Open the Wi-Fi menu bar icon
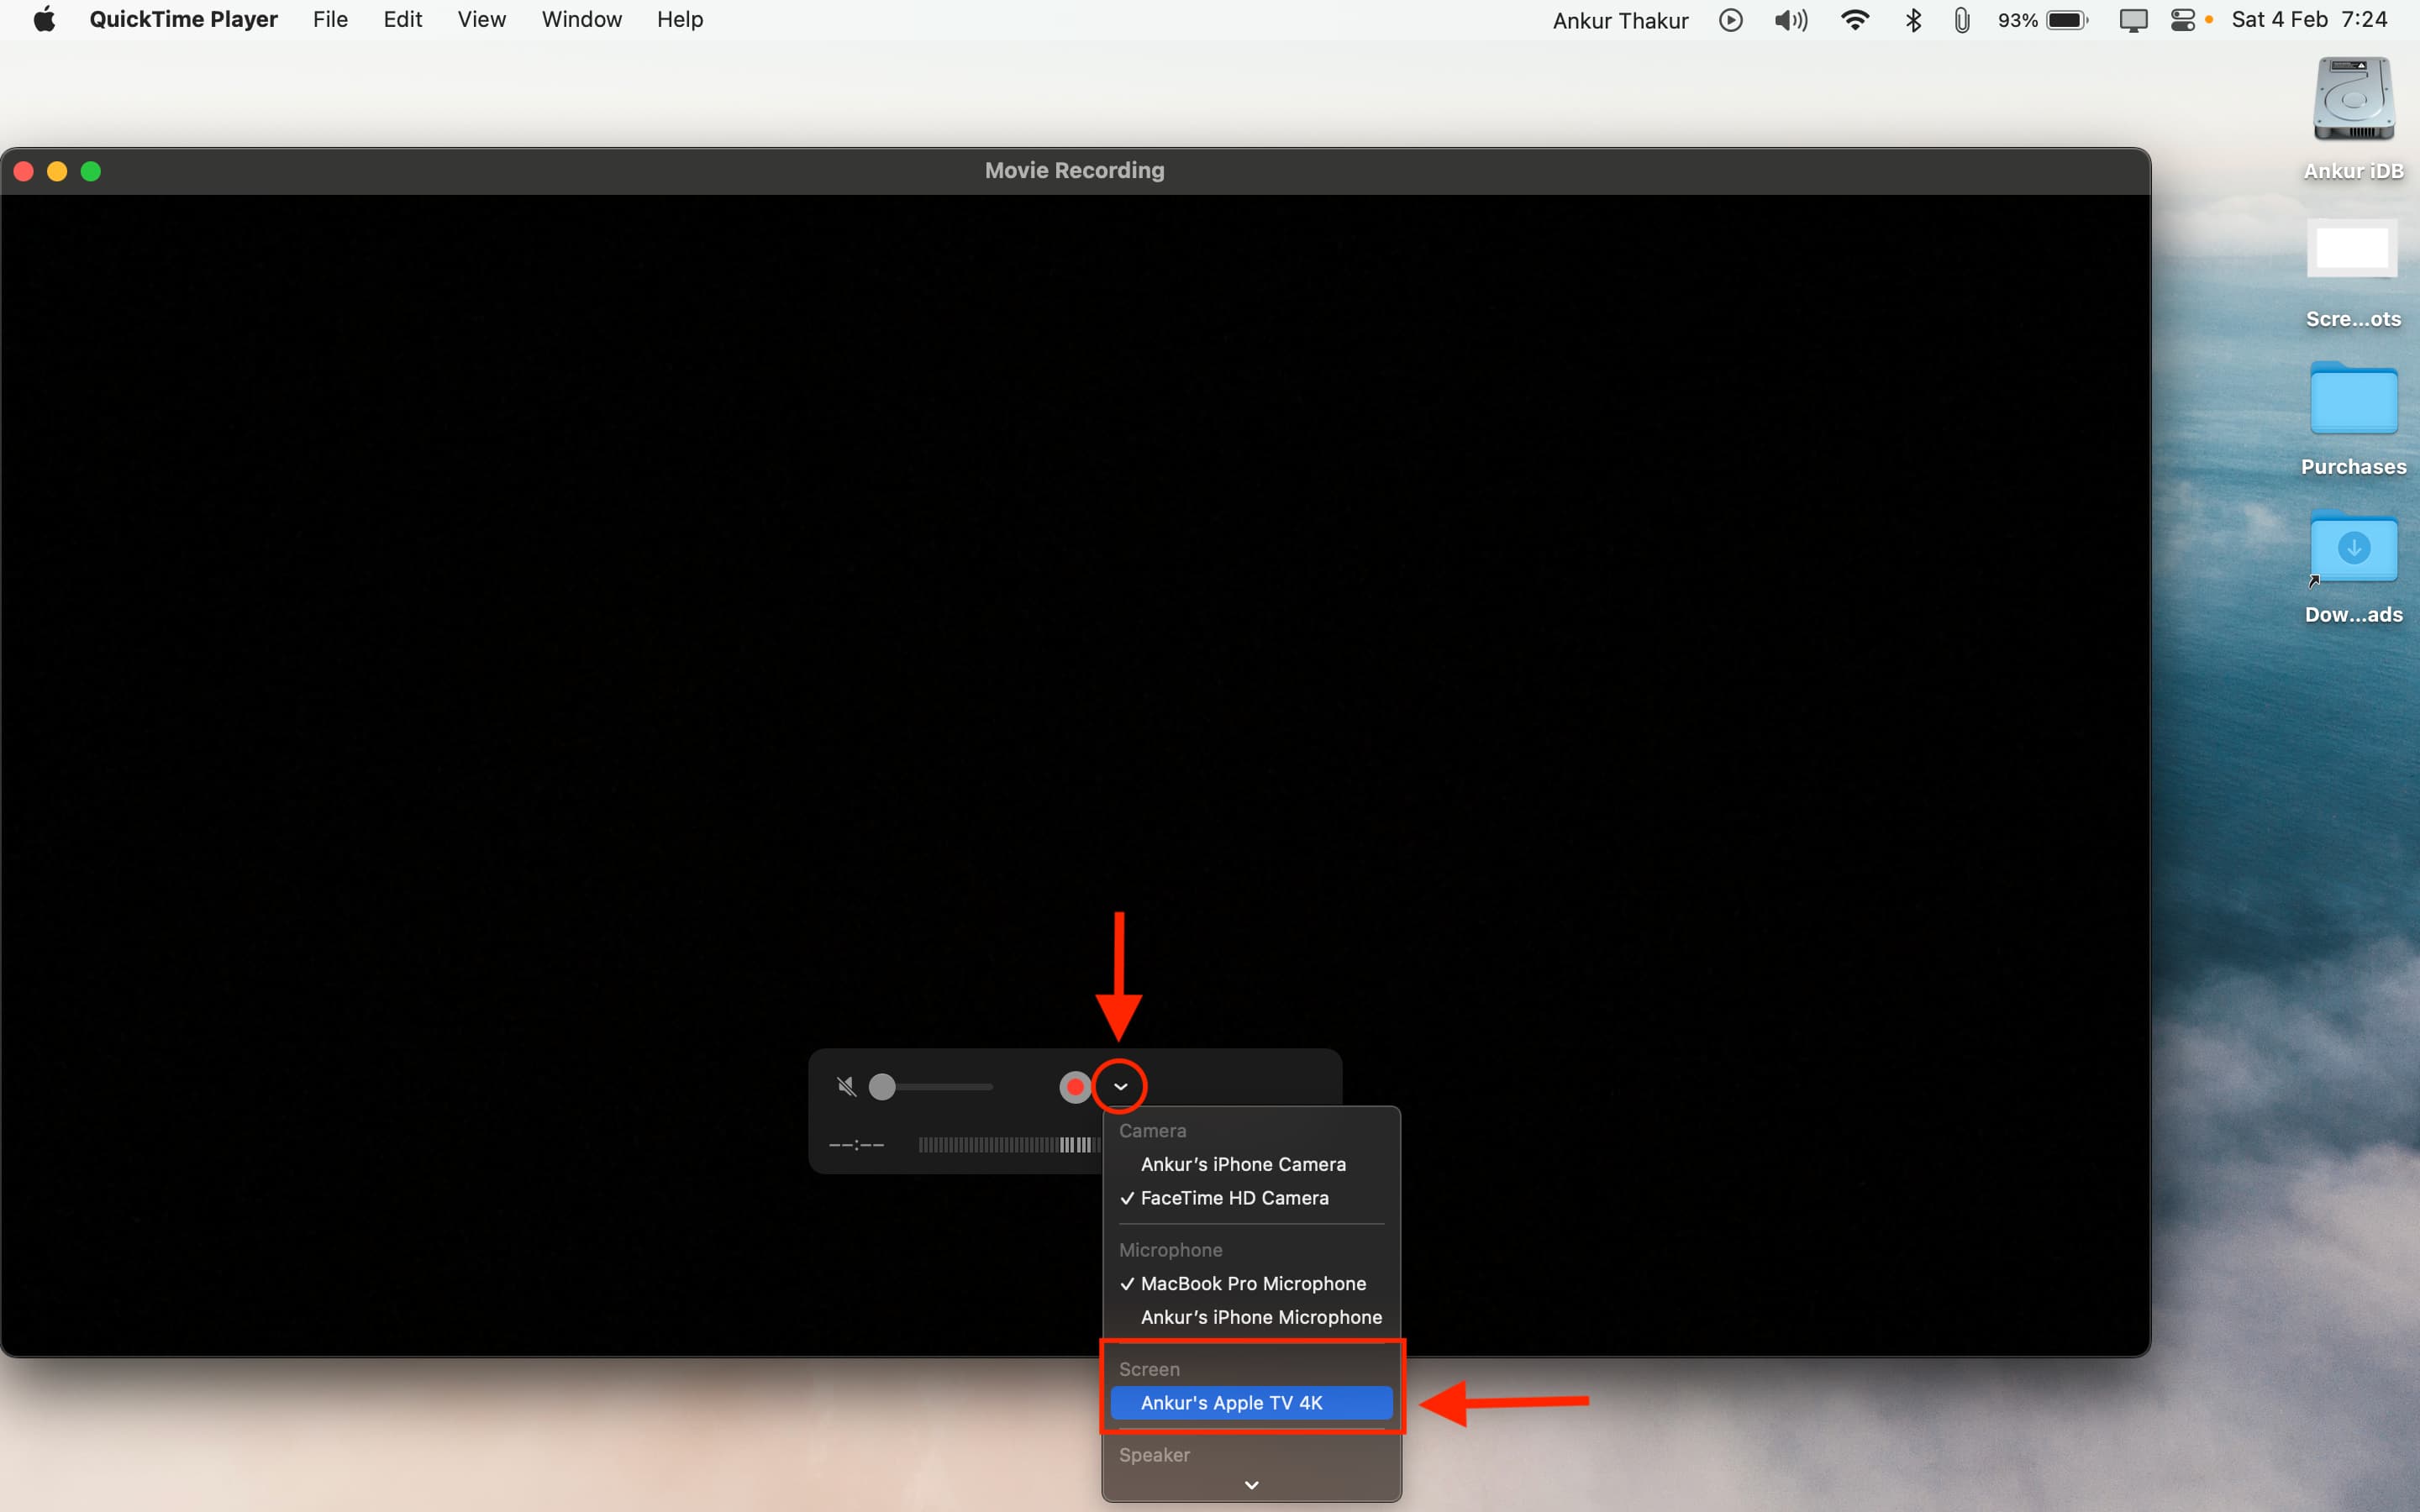 click(x=1854, y=20)
